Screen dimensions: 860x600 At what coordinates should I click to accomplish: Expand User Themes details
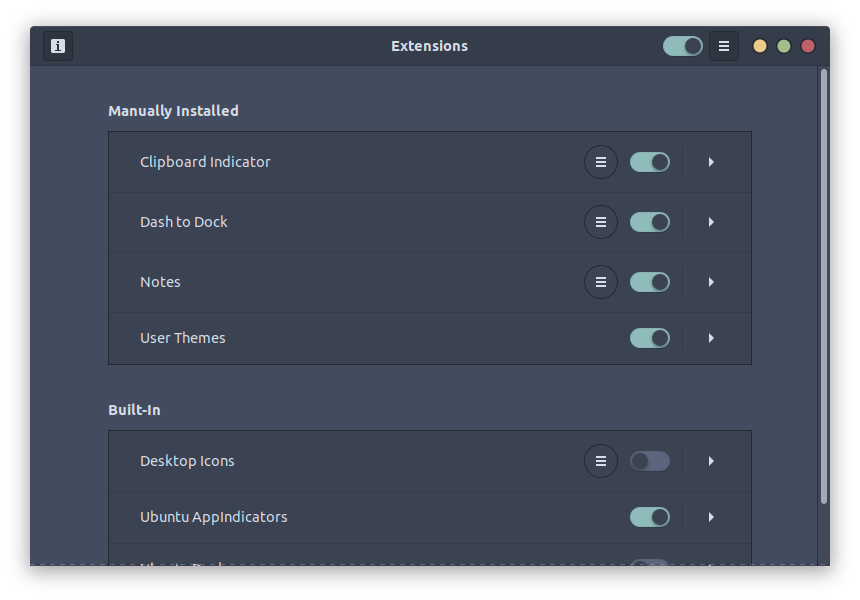[x=711, y=338]
